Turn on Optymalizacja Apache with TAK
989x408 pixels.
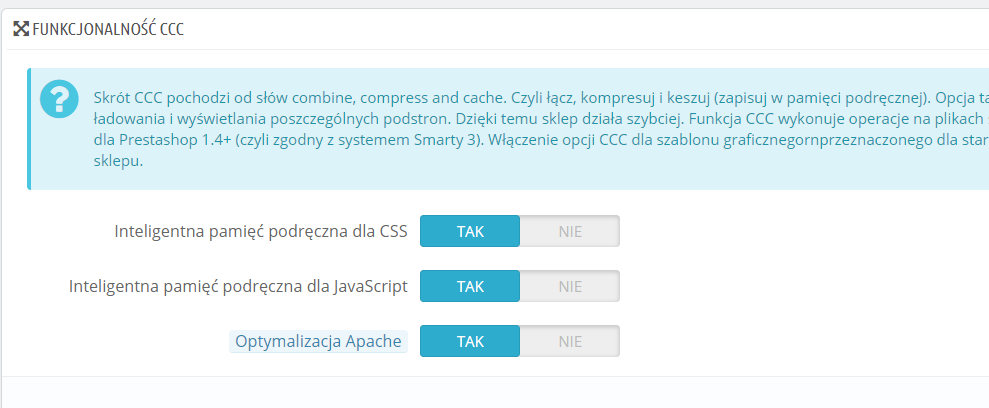tap(470, 341)
